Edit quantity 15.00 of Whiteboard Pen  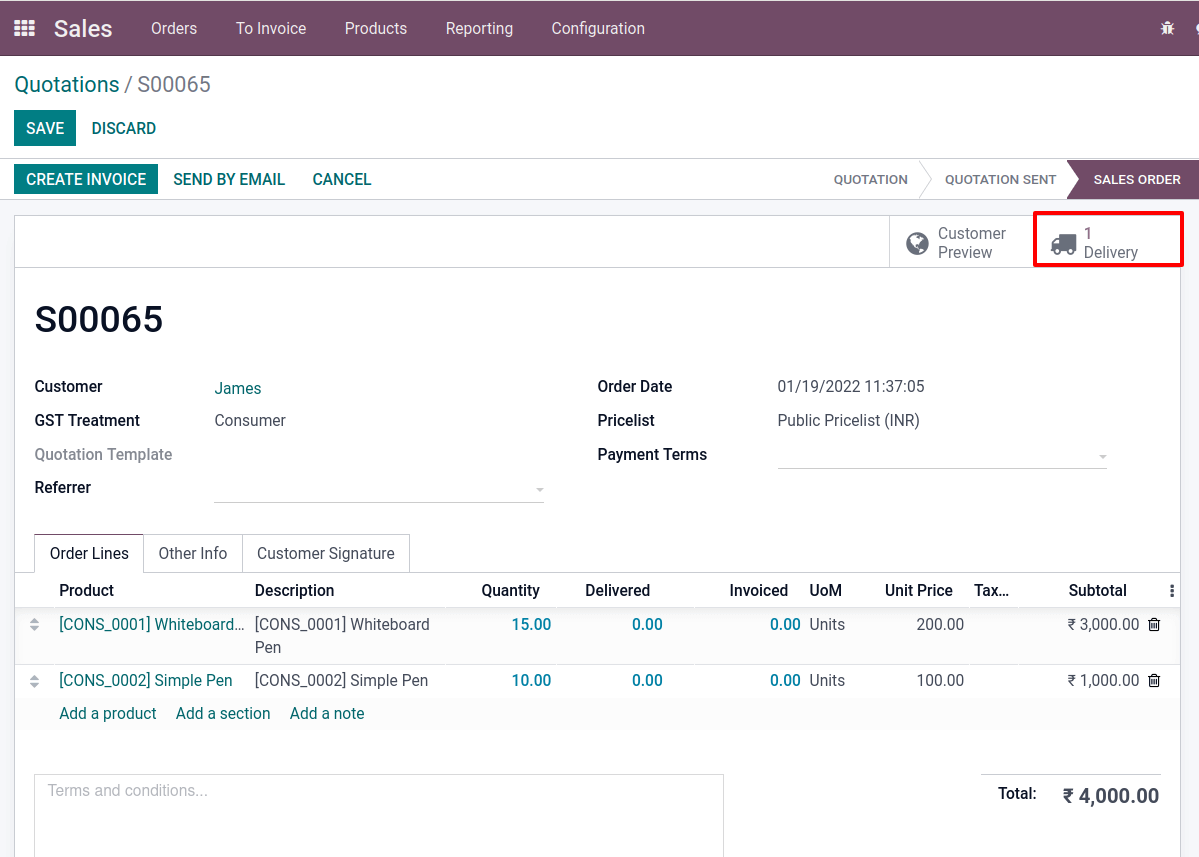point(531,625)
